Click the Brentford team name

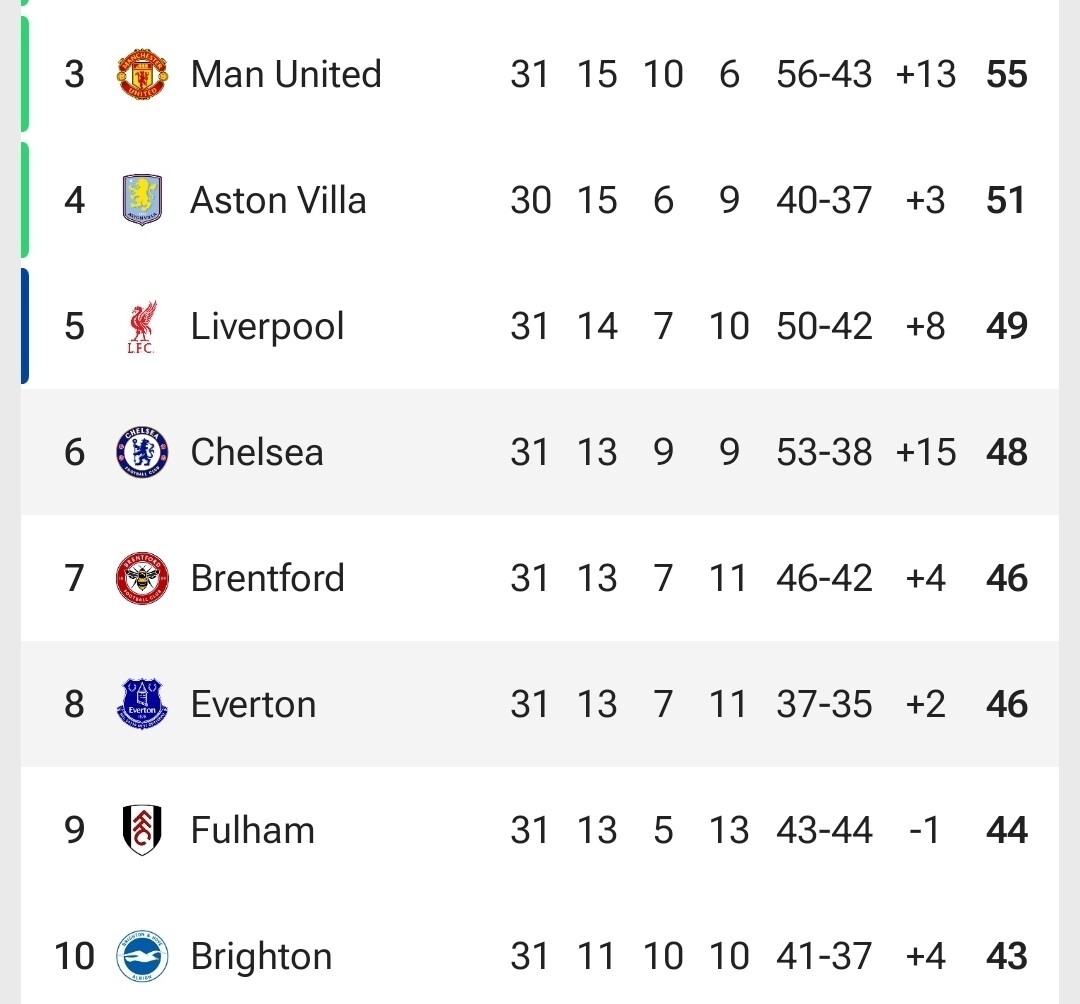(x=267, y=578)
